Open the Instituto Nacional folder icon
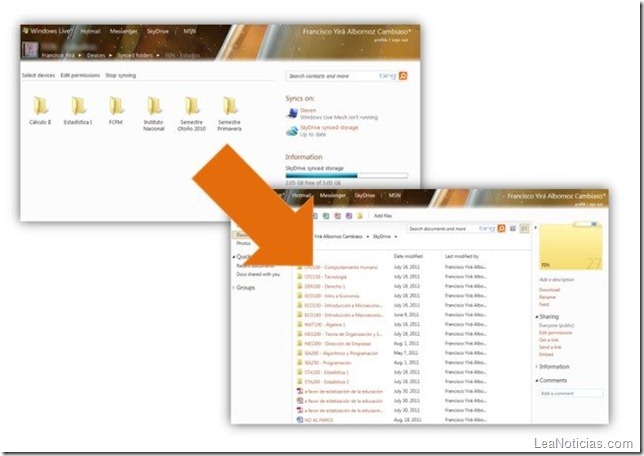Image resolution: width=644 pixels, height=456 pixels. click(154, 106)
